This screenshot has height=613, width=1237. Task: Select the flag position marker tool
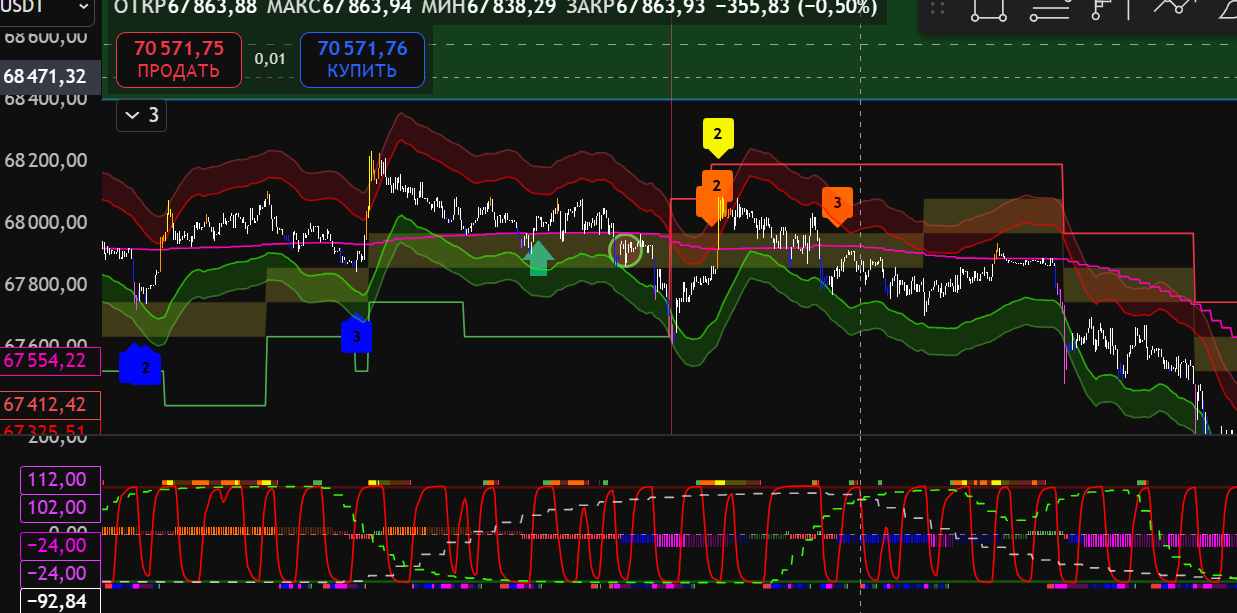click(x=1103, y=10)
